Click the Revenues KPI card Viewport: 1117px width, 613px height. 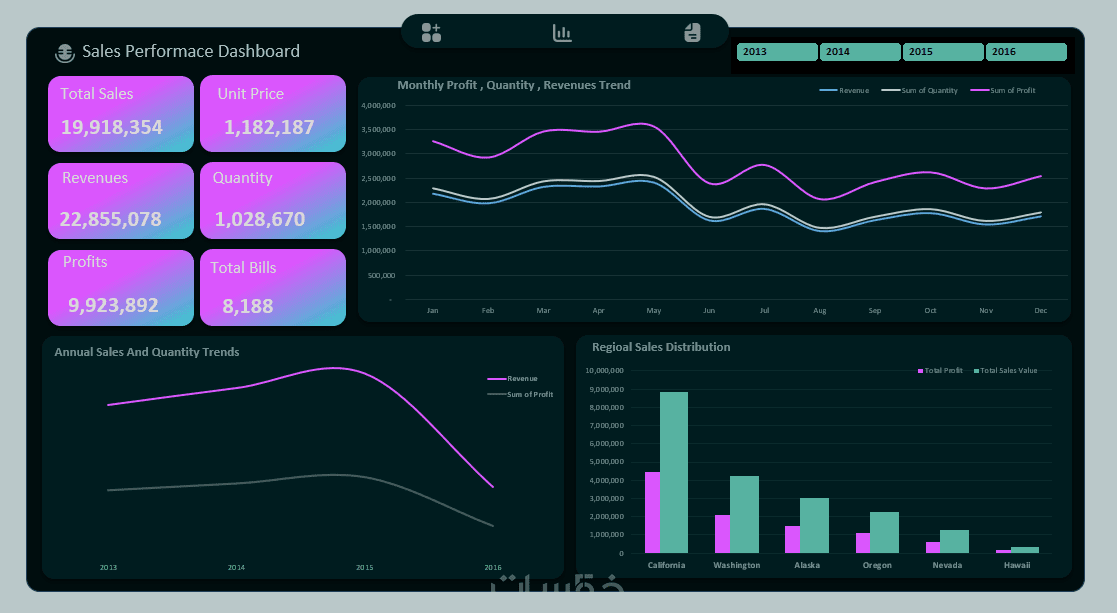121,201
